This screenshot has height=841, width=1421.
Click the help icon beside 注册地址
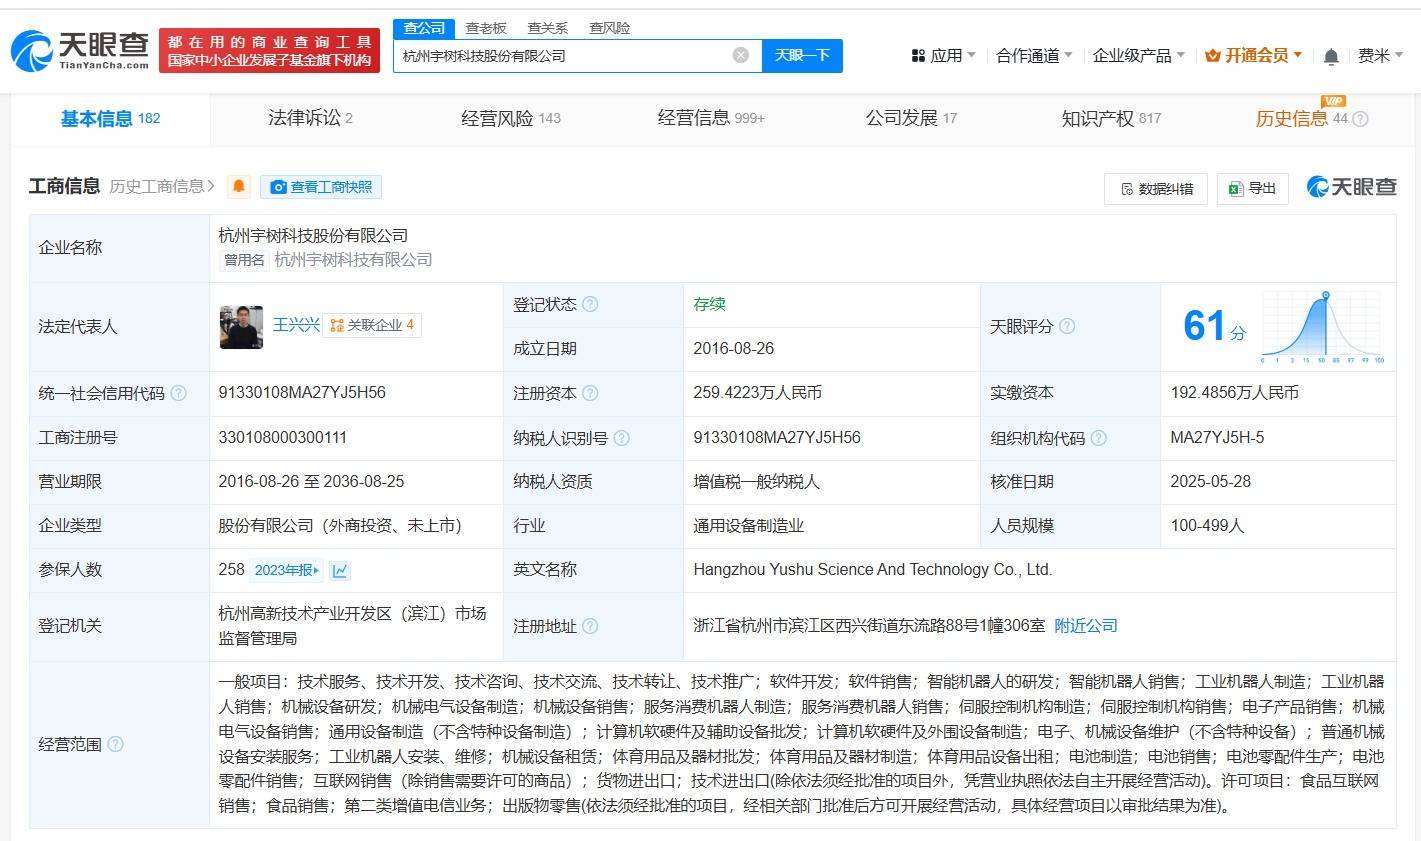pos(590,626)
